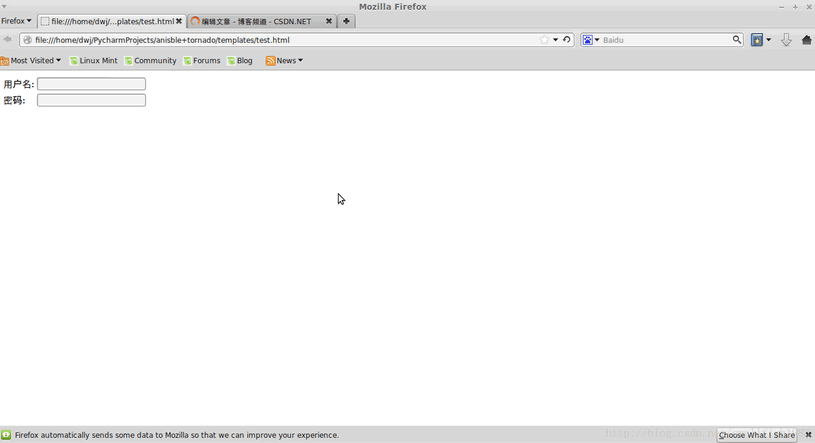The image size is (815, 443).
Task: Click the search magnifier icon
Action: click(x=737, y=40)
